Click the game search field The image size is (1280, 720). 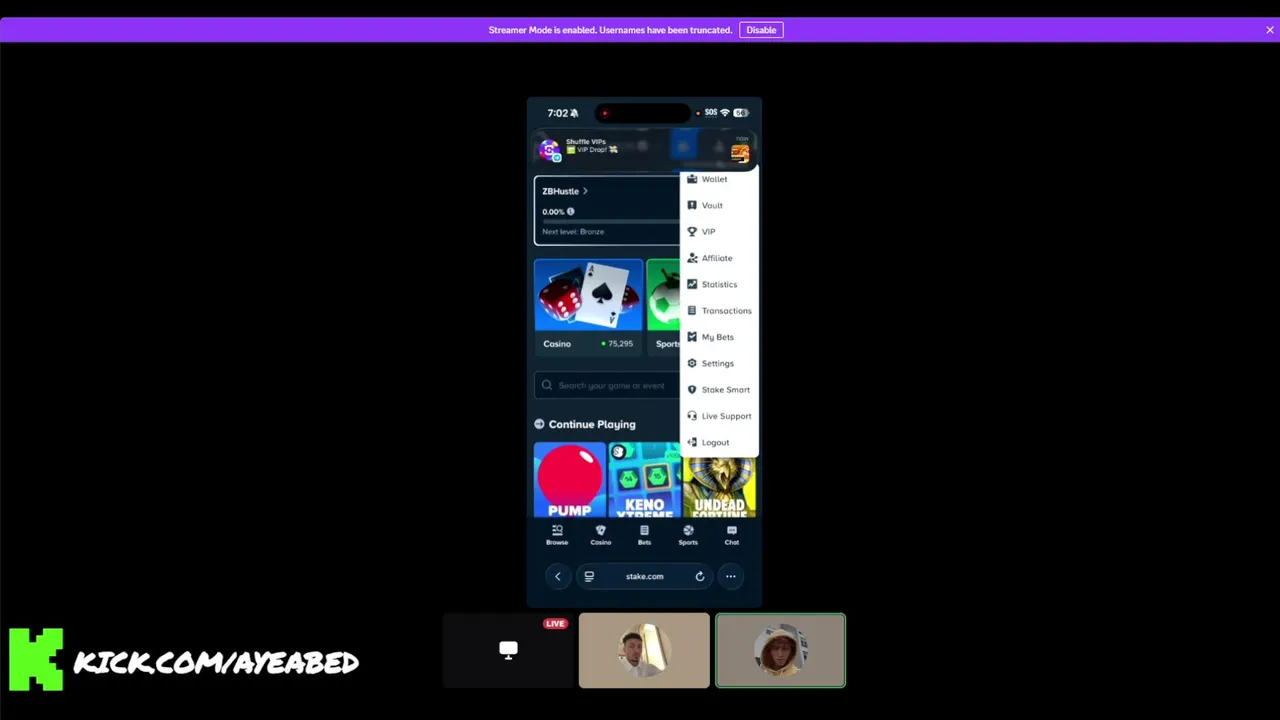tap(607, 385)
